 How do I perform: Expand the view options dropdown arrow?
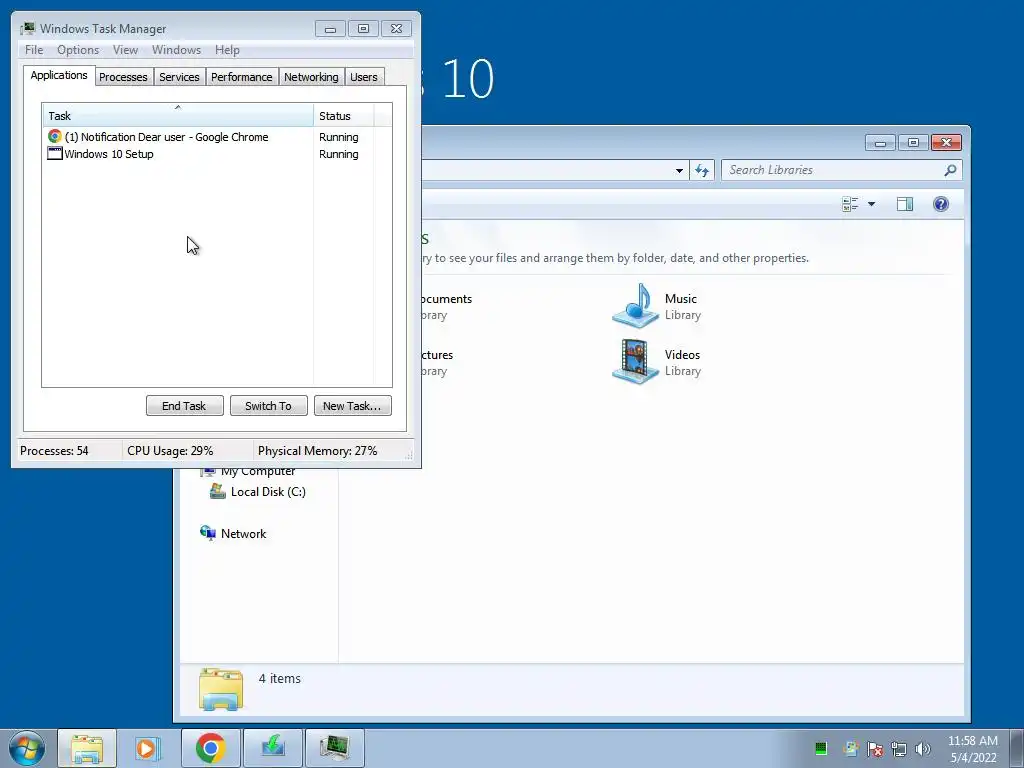(871, 204)
